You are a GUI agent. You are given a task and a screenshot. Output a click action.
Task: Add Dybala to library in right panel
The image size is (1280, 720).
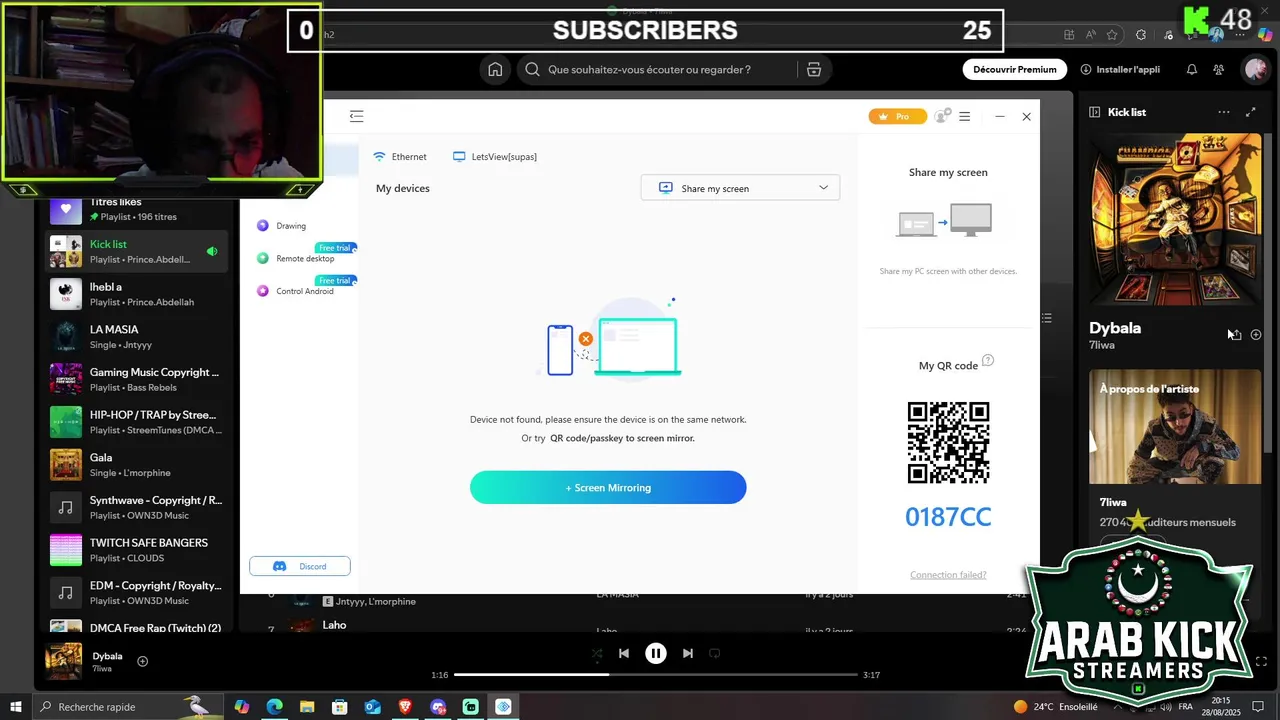[1256, 335]
